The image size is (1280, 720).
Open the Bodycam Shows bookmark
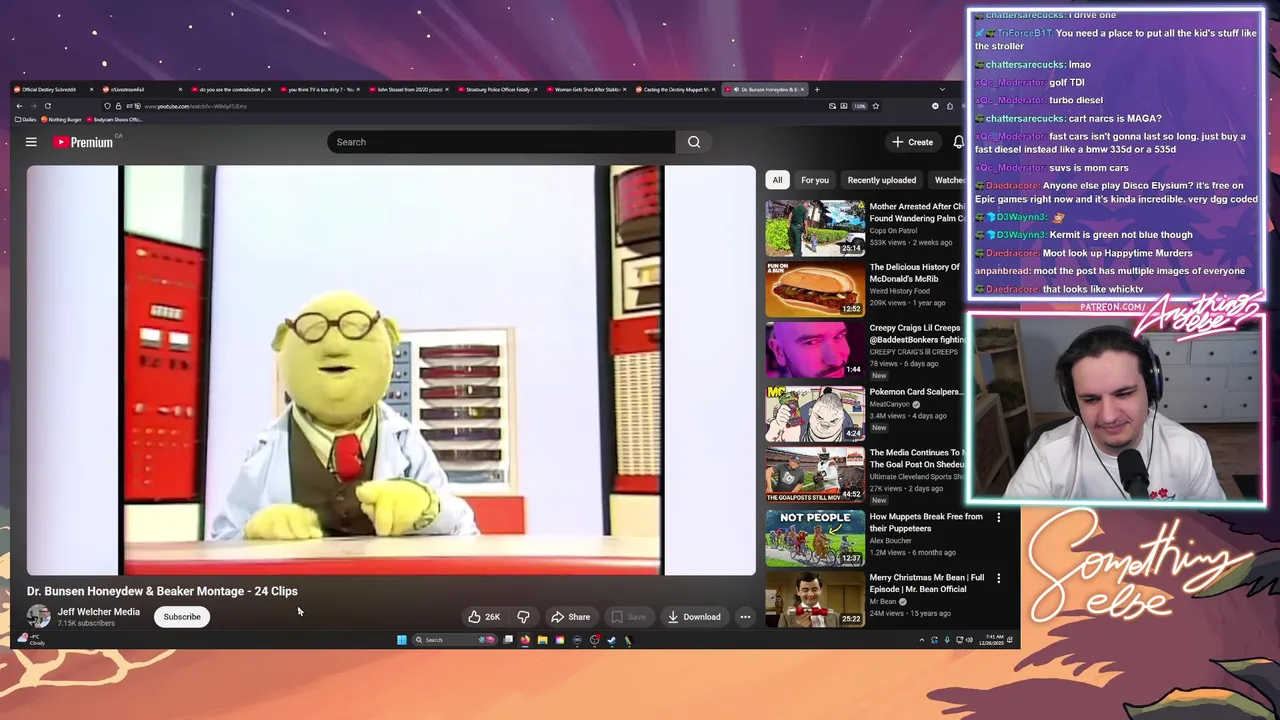pos(114,120)
